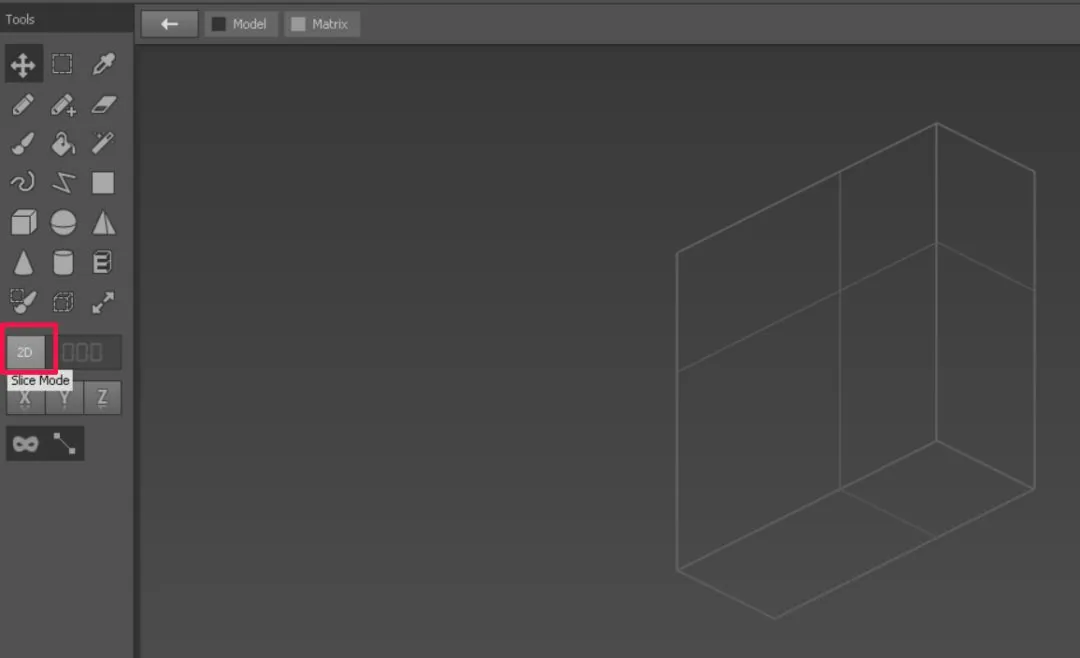Viewport: 1080px width, 658px height.
Task: Toggle the X axis button
Action: click(x=25, y=398)
